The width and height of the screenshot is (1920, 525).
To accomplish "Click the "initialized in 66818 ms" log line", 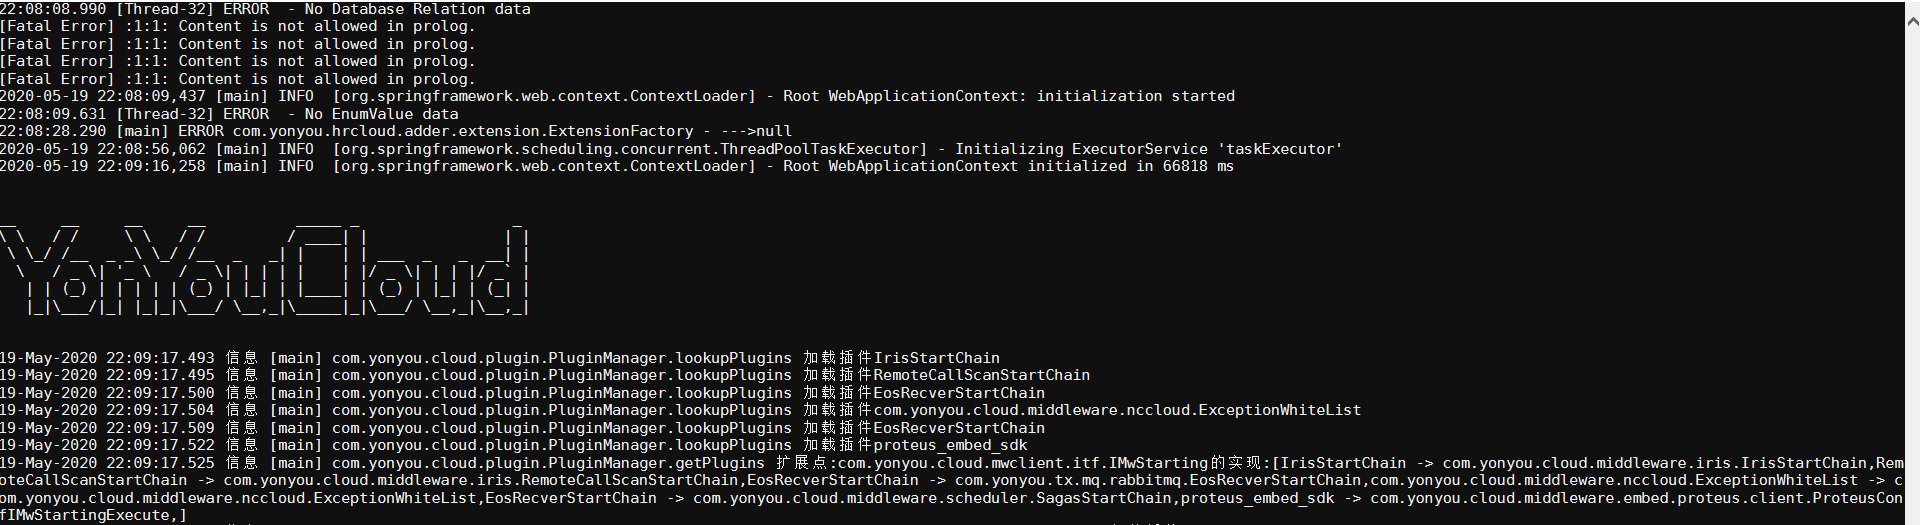I will coord(616,166).
